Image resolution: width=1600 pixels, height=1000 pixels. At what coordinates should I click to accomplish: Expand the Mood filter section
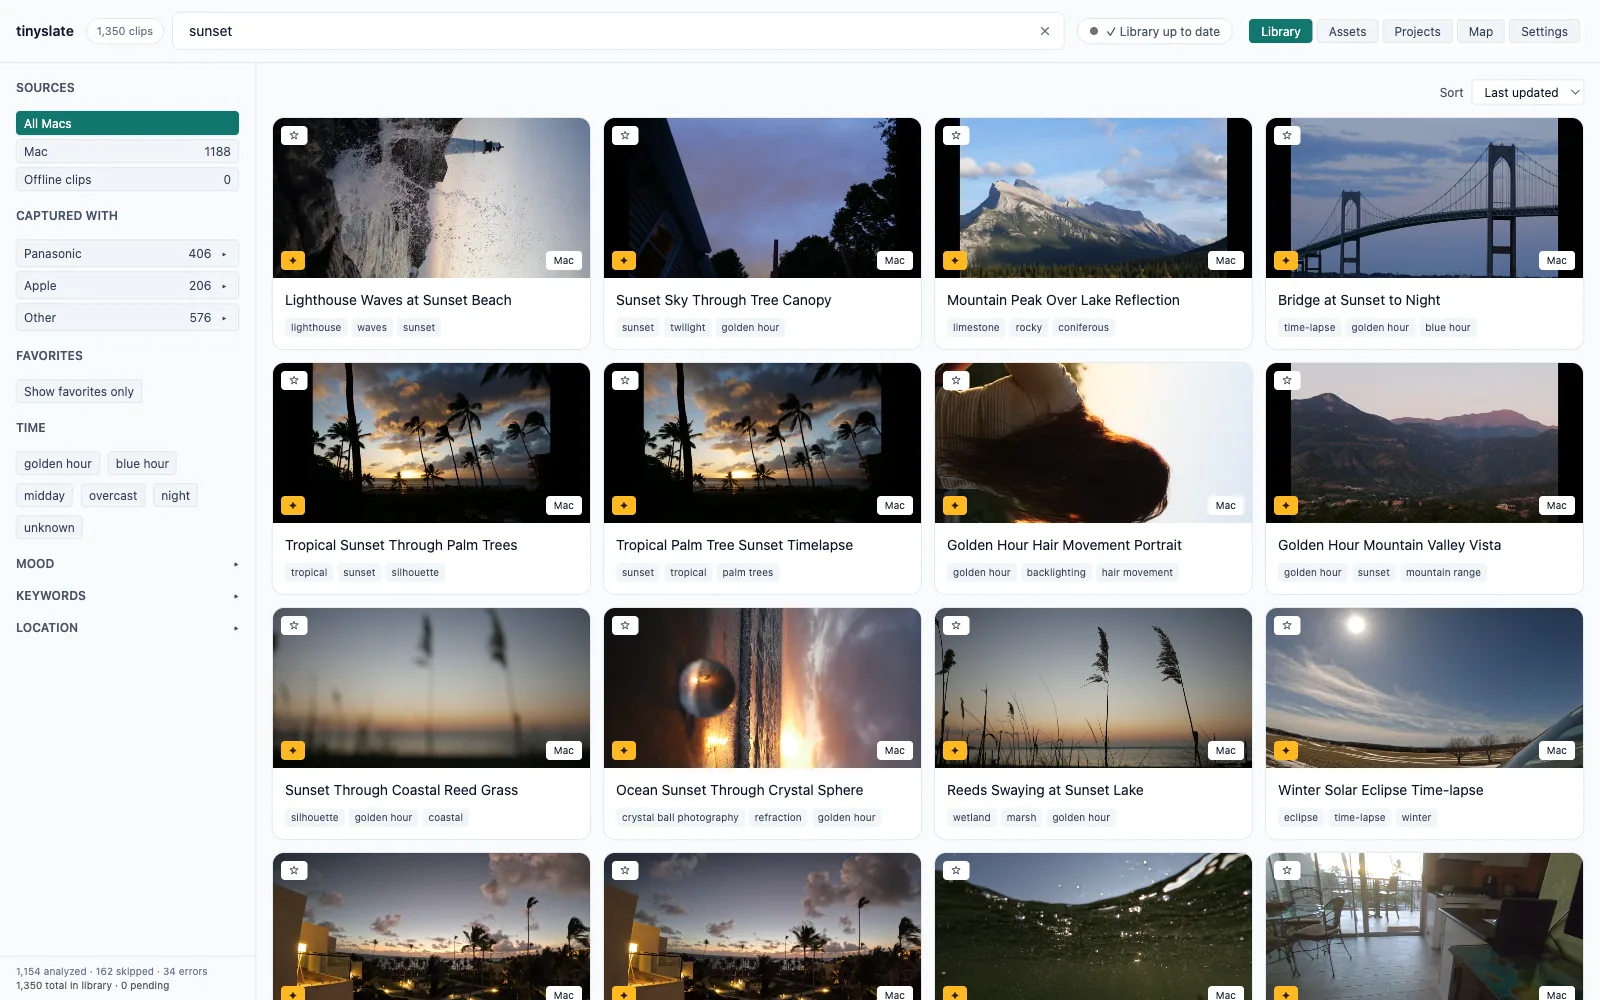click(x=127, y=563)
